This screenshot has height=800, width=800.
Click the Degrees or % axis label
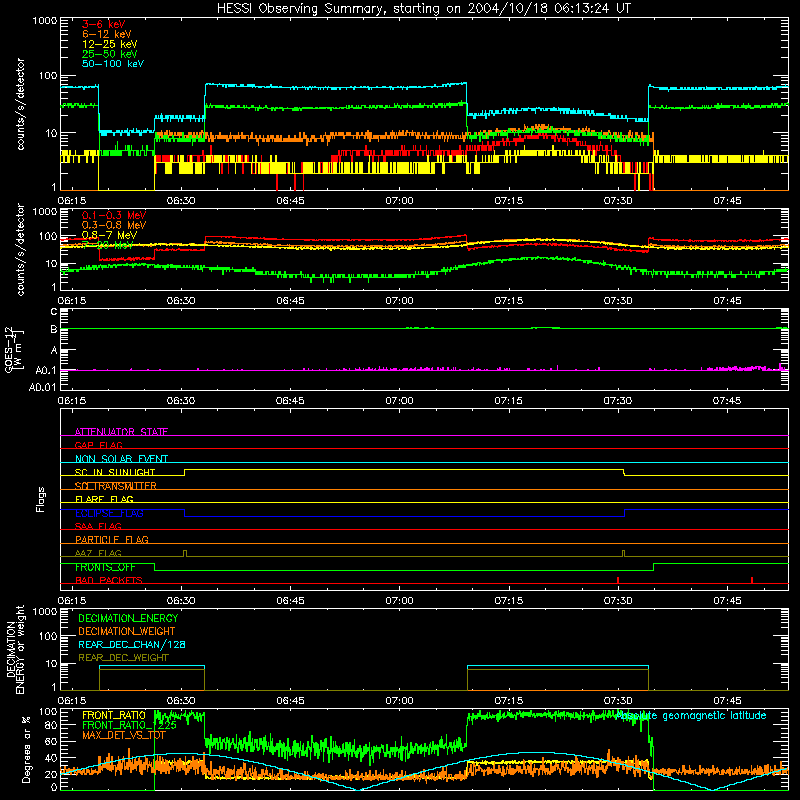click(26, 749)
